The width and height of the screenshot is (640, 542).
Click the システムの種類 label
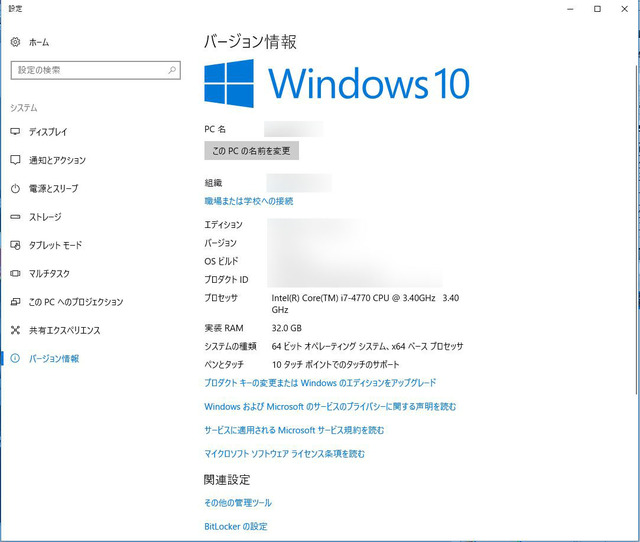point(230,347)
